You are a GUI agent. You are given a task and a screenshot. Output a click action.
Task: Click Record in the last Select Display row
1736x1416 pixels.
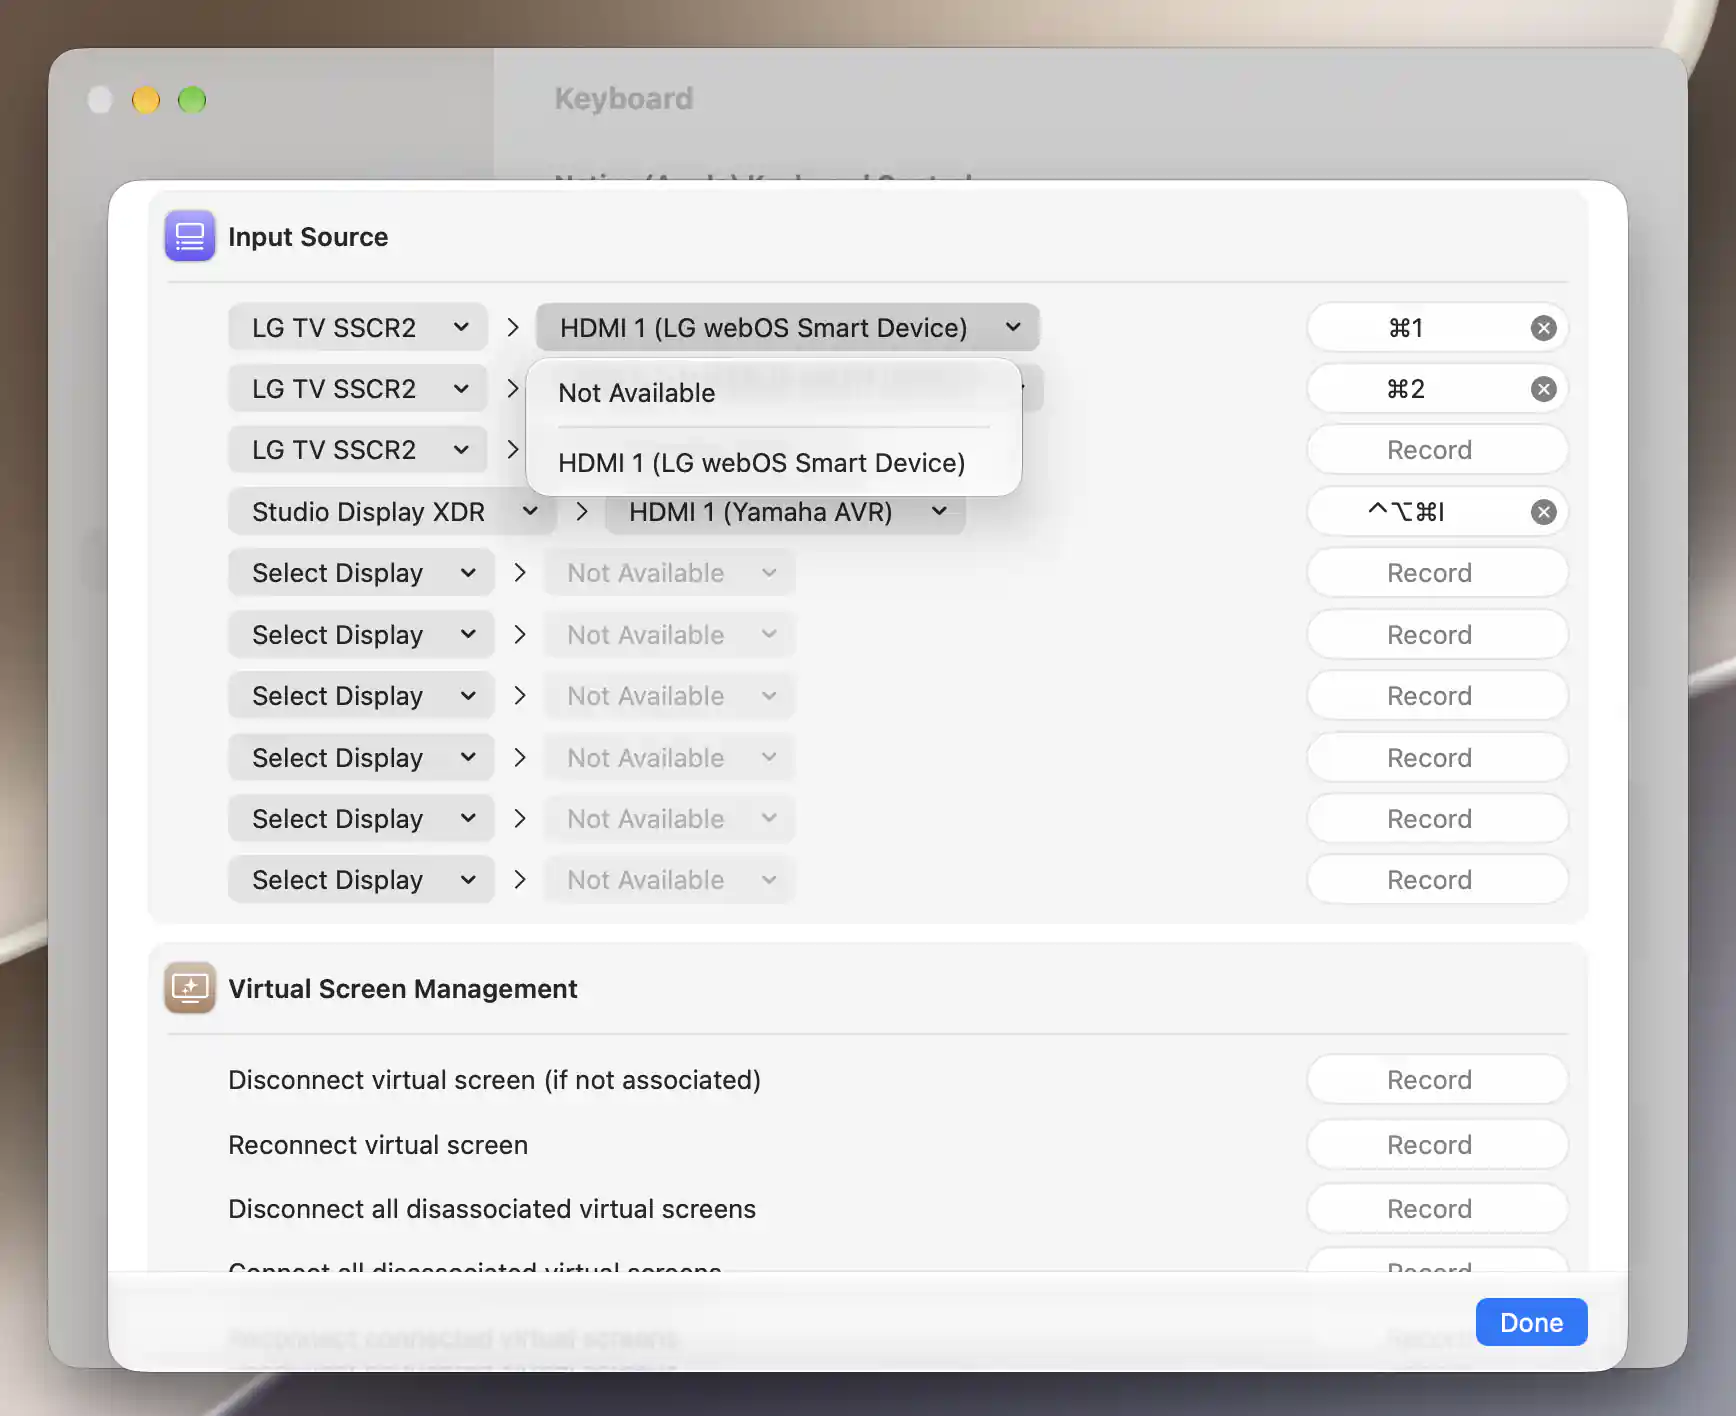point(1437,880)
